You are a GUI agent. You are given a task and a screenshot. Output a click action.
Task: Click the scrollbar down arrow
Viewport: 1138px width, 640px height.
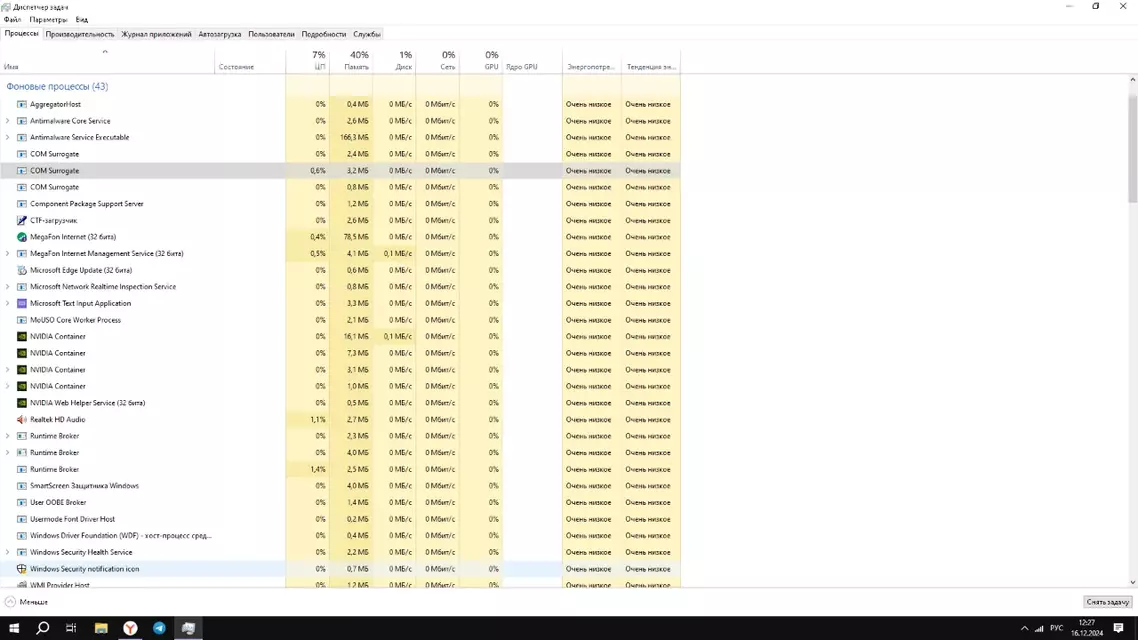click(x=1132, y=582)
